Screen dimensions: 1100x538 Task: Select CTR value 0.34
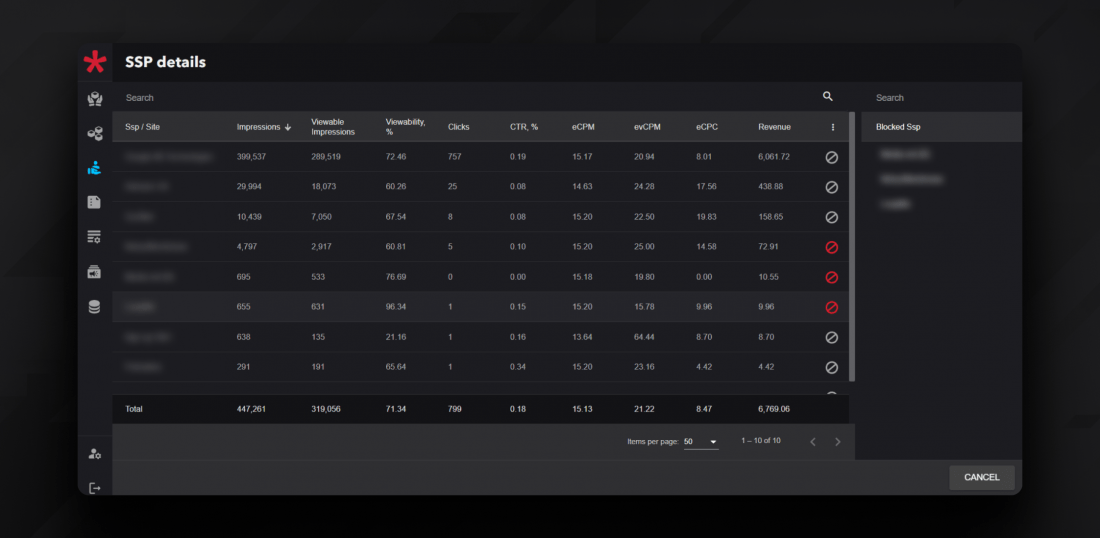click(x=518, y=368)
